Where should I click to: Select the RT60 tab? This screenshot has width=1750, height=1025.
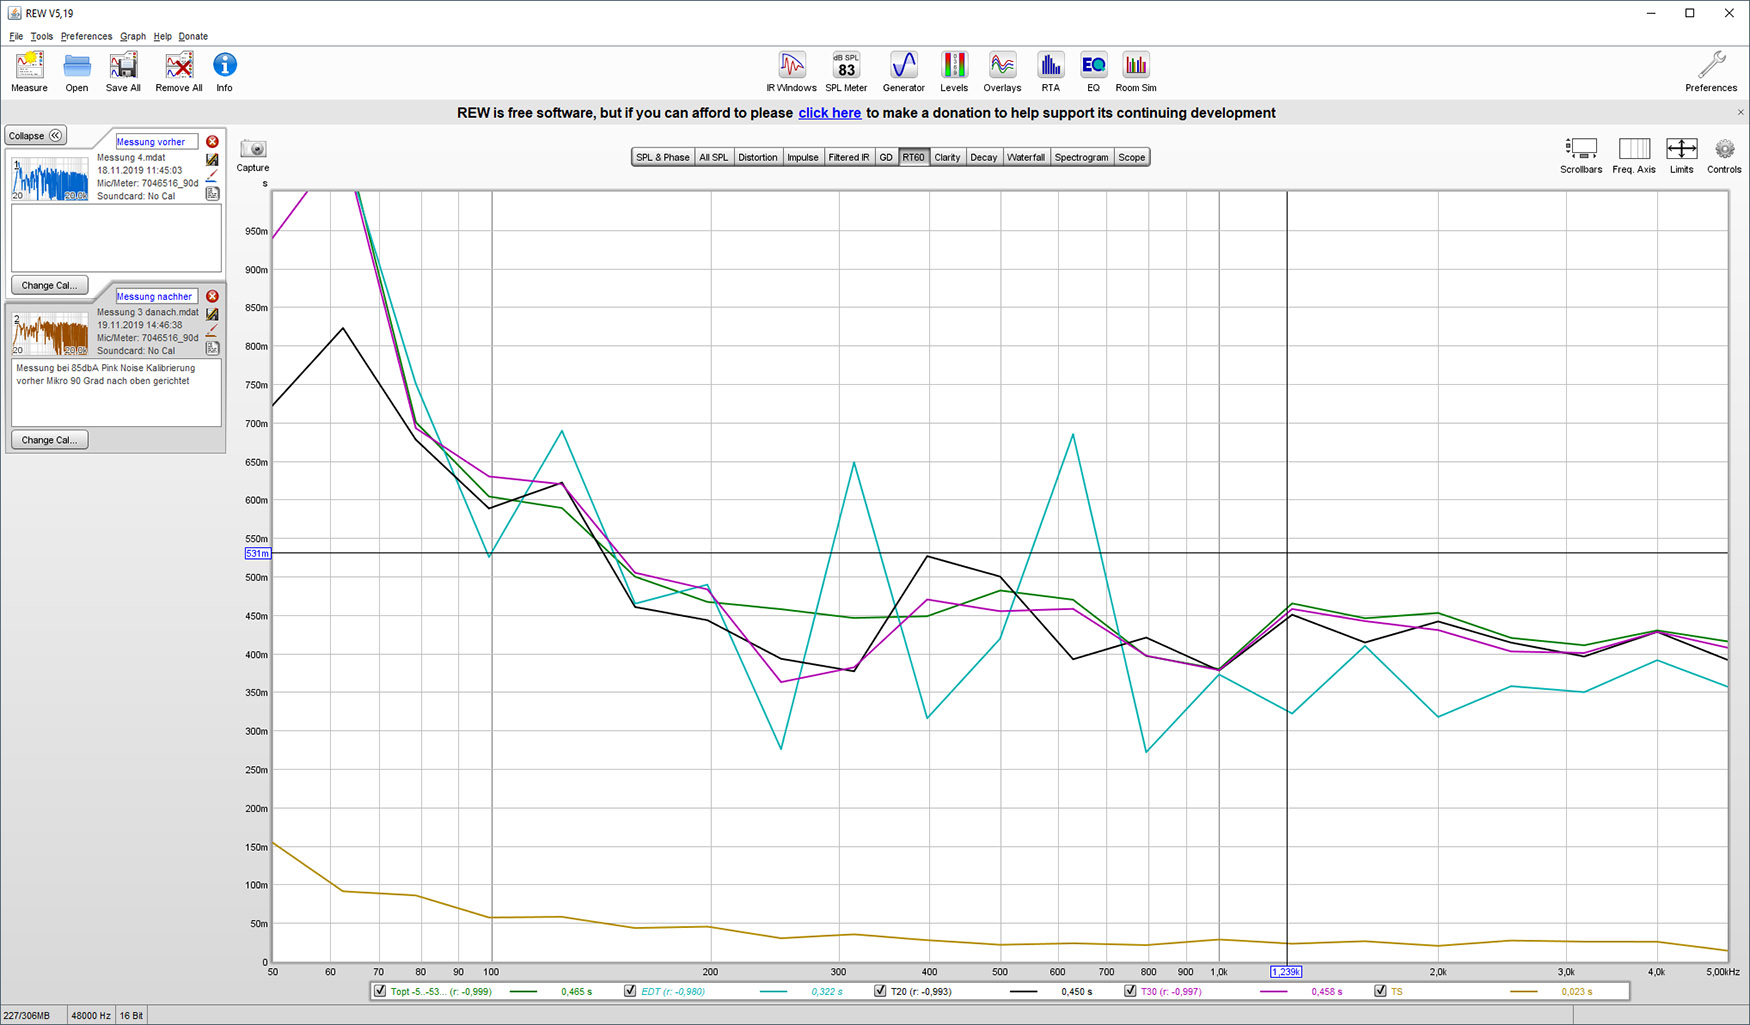913,157
